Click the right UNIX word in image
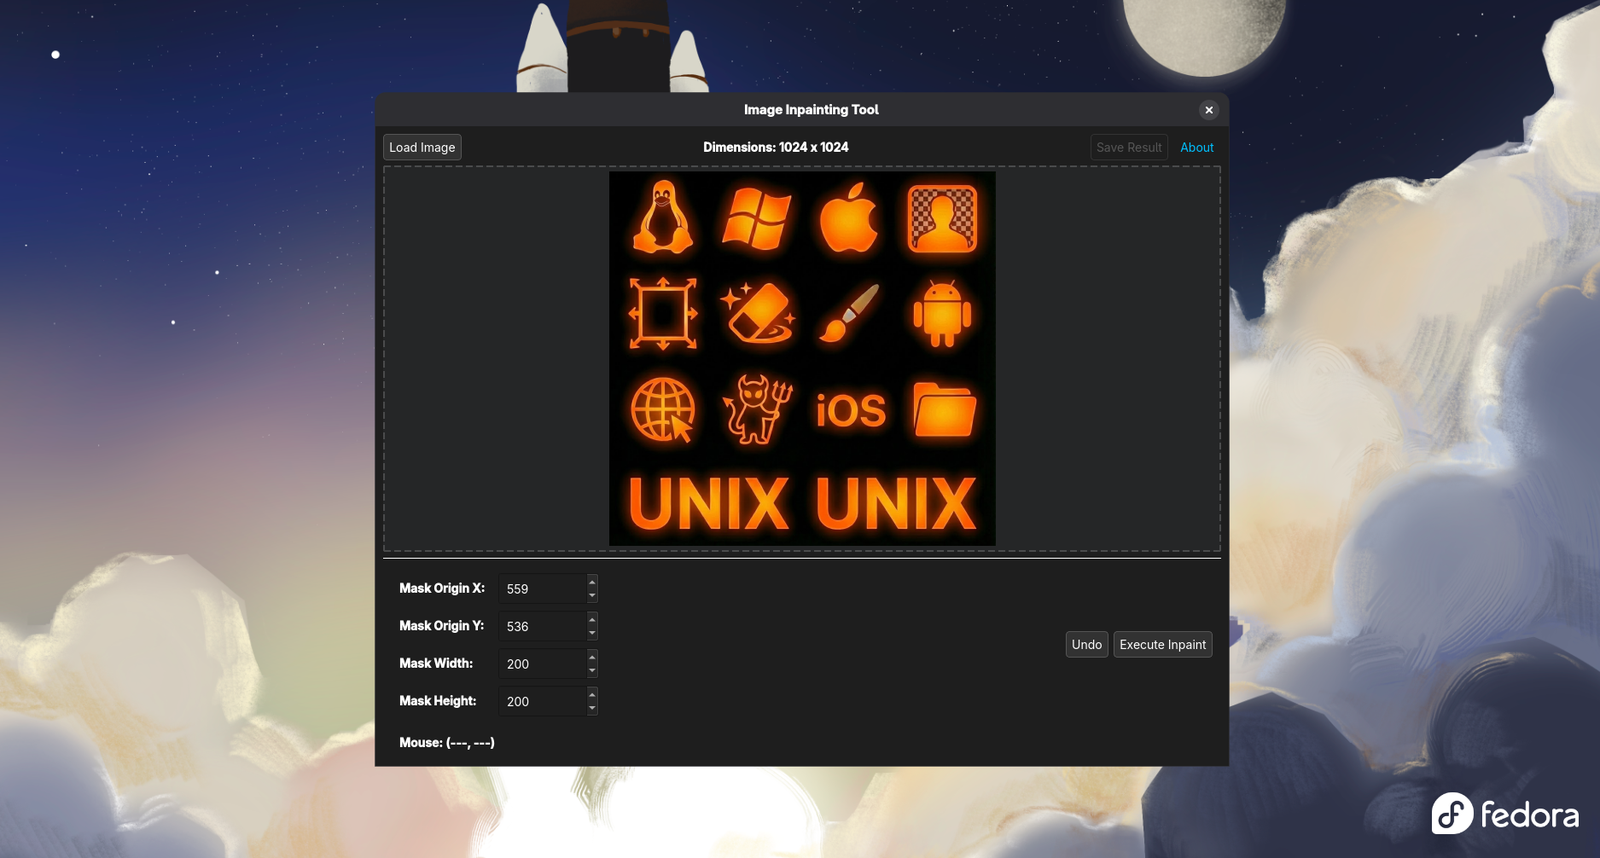Viewport: 1600px width, 858px height. click(x=896, y=503)
